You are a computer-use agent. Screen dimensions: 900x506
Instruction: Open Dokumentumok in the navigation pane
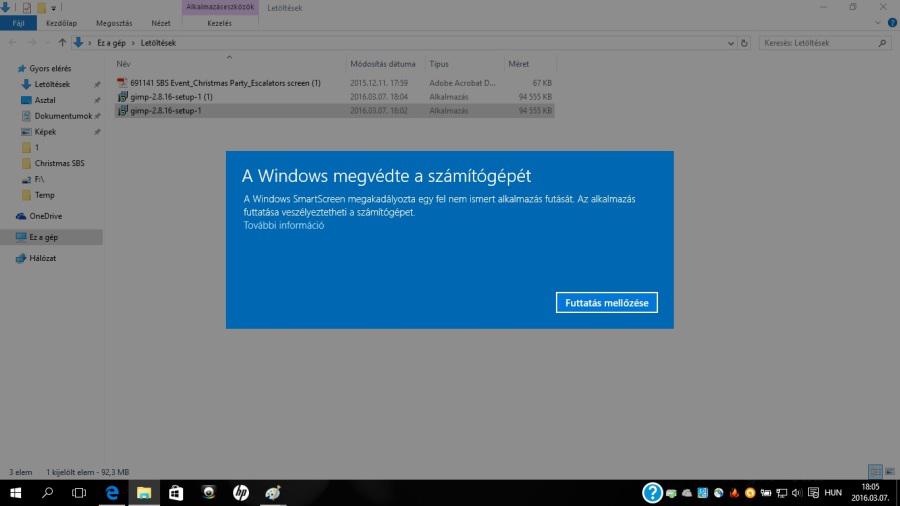[x=63, y=116]
